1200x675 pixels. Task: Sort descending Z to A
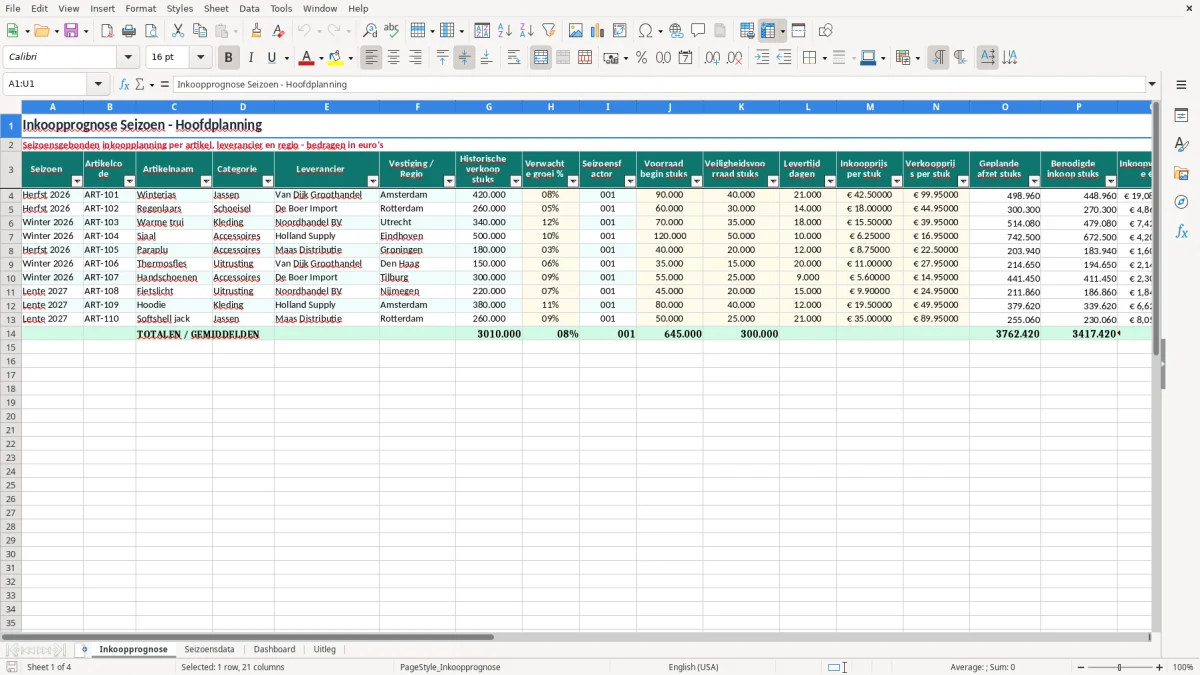pos(527,31)
